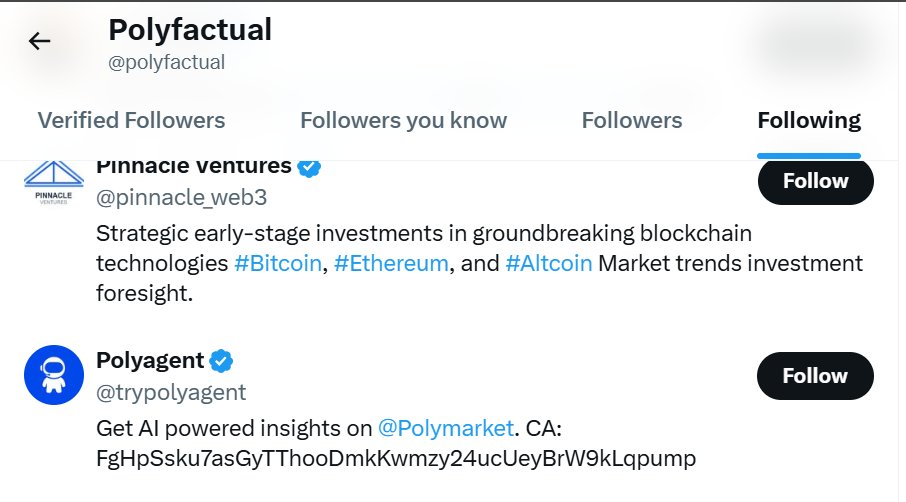Click Polyagent verified checkmark badge
The width and height of the screenshot is (906, 502).
tap(221, 361)
